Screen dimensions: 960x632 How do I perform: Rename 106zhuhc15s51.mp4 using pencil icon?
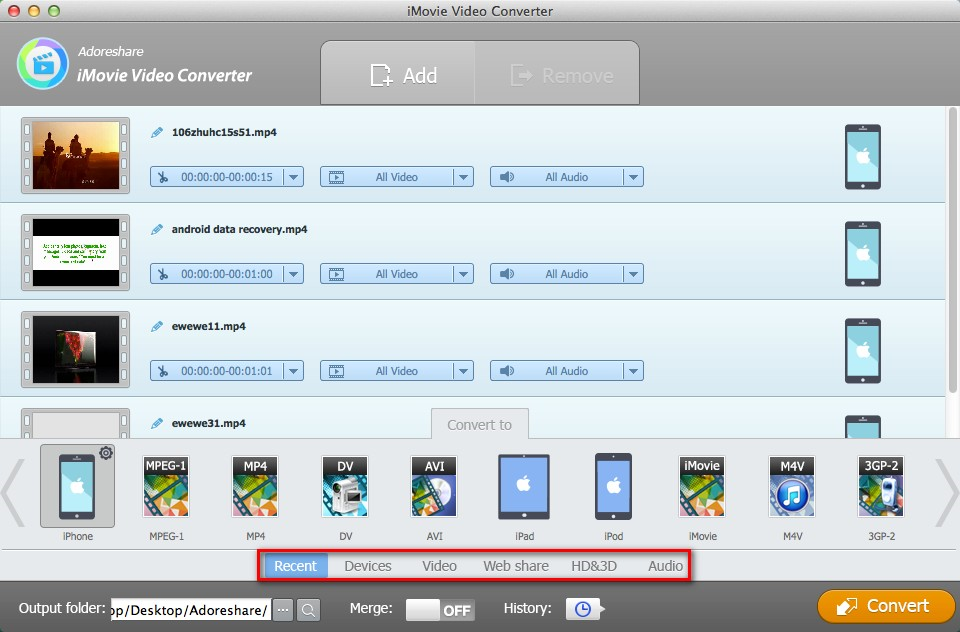pos(157,132)
